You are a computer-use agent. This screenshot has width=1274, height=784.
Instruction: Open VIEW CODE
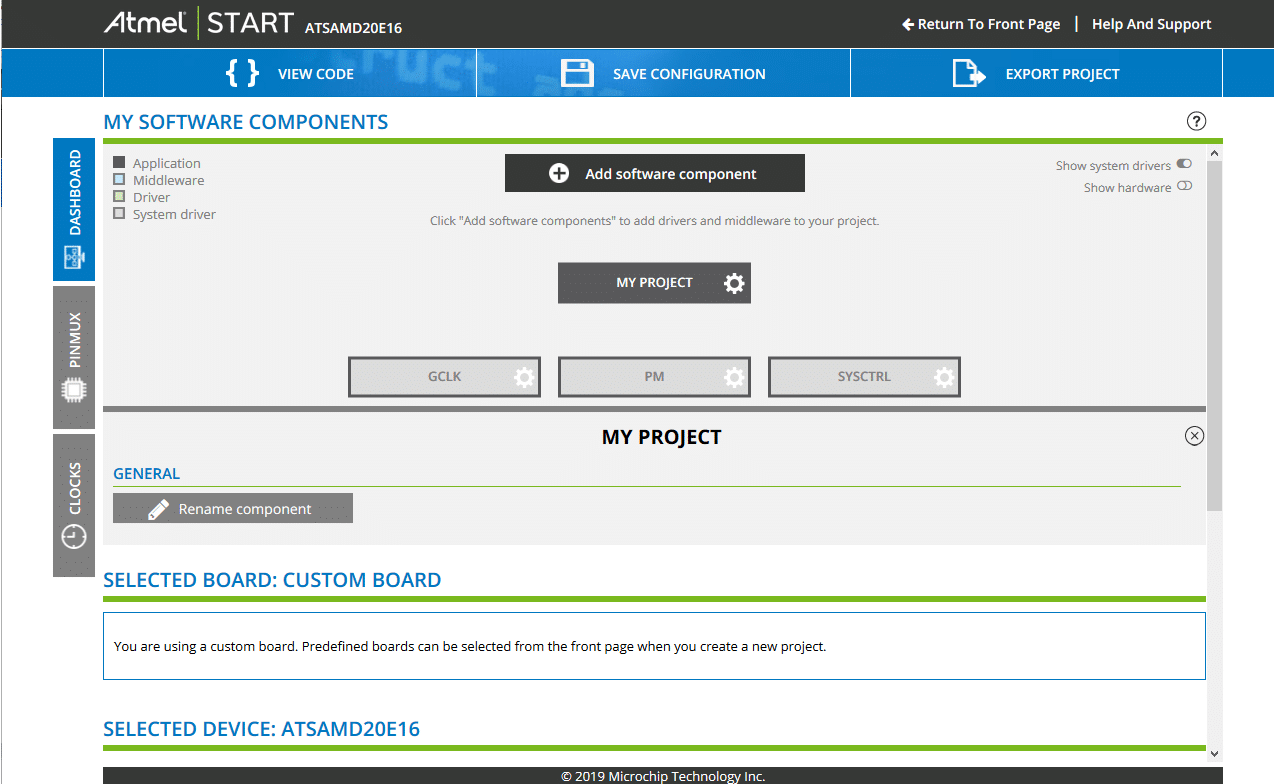(x=290, y=74)
